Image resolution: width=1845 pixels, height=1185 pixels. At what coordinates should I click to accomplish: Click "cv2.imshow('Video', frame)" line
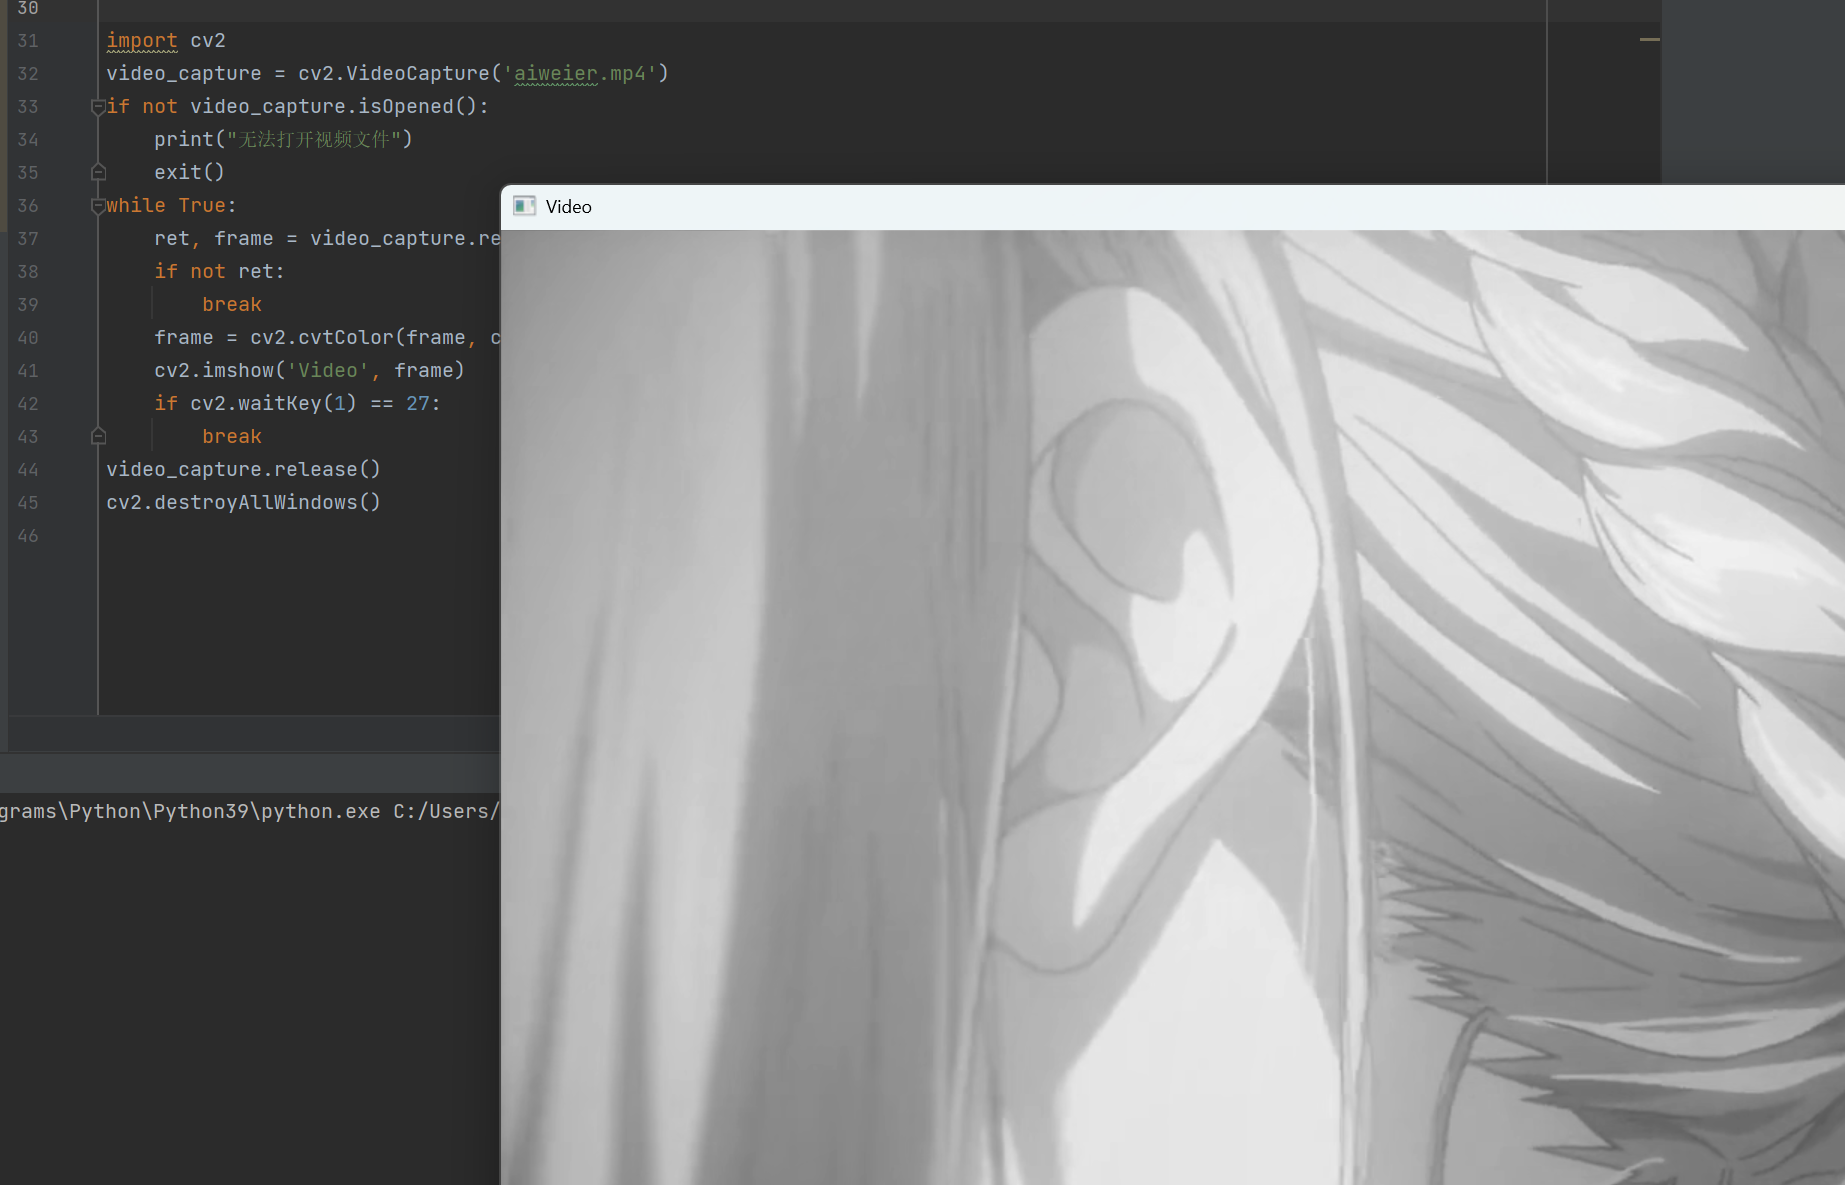click(309, 371)
